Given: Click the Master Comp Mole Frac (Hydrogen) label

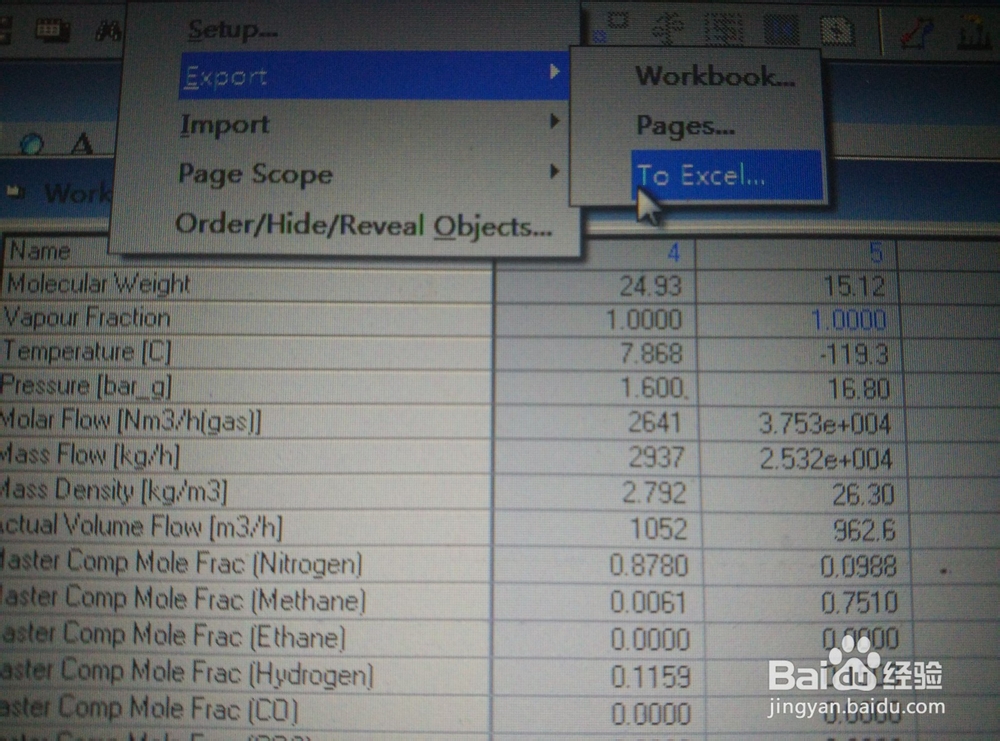Looking at the screenshot, I should click(186, 673).
